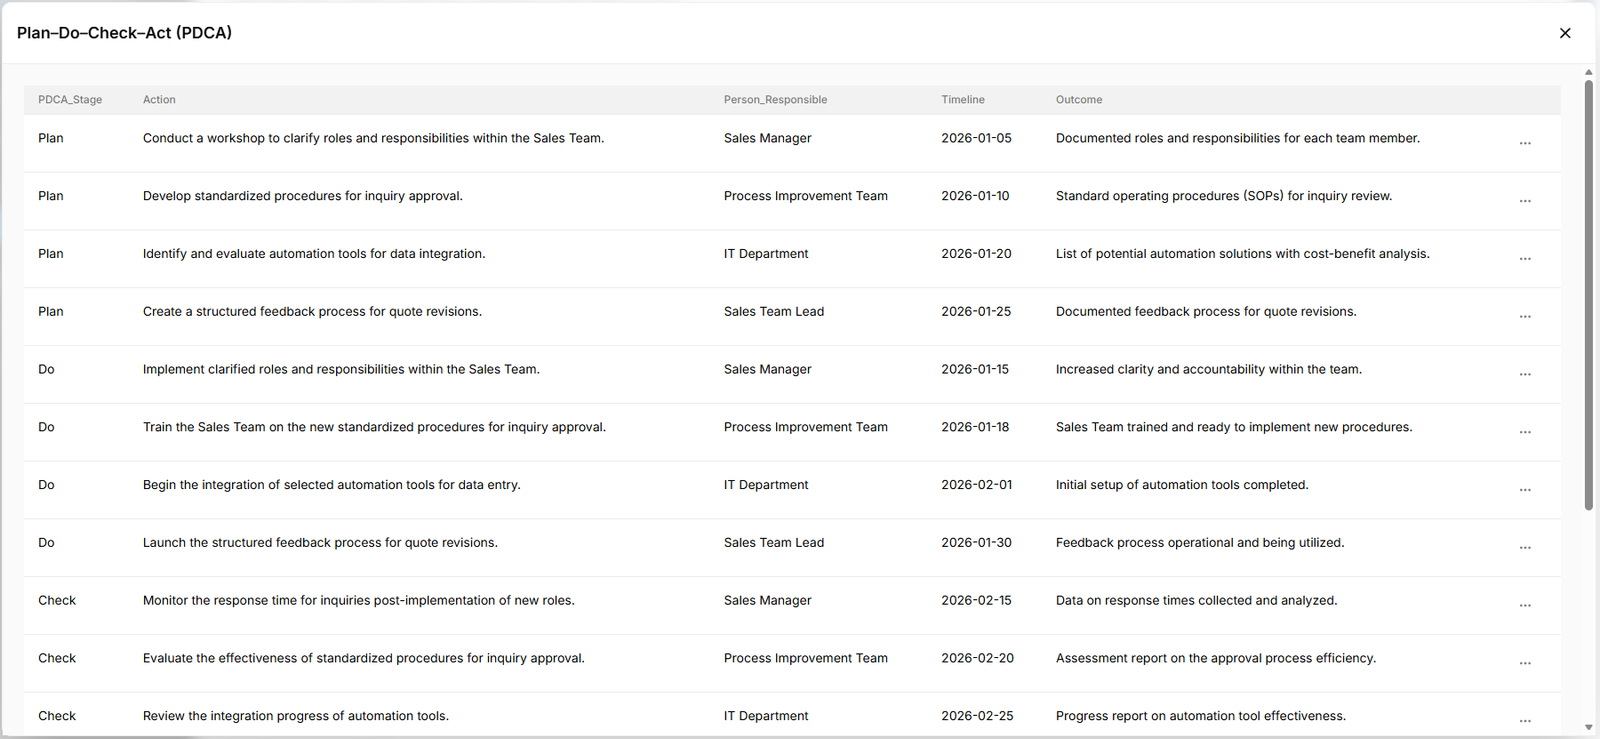Open more options for roles workshop row

pos(1525,143)
